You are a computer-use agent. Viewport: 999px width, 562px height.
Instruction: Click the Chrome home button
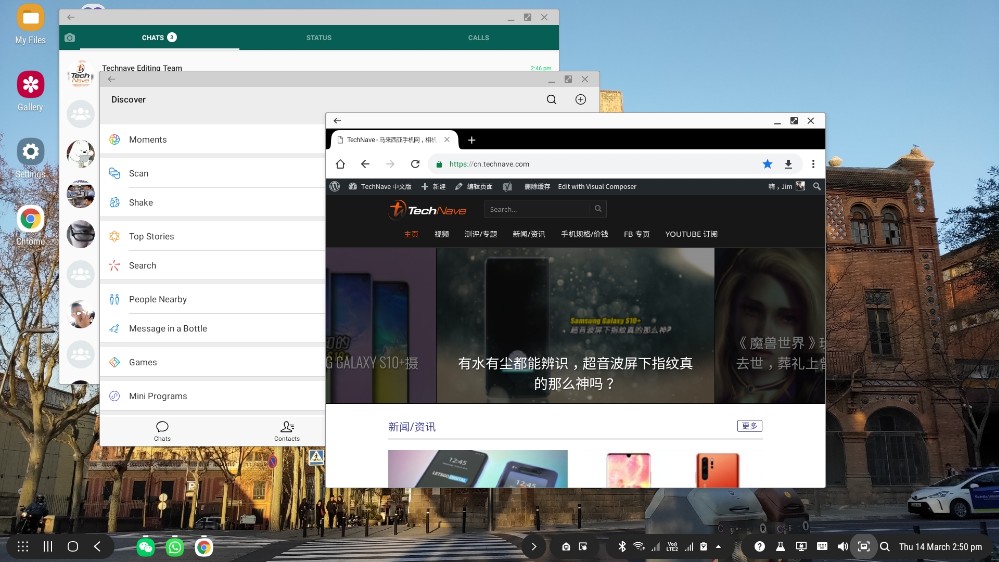[x=340, y=164]
